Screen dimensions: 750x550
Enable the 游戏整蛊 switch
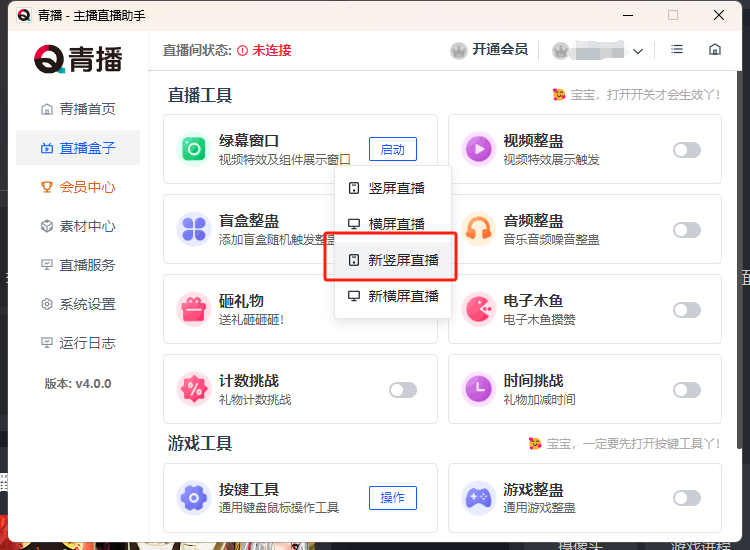coord(687,498)
